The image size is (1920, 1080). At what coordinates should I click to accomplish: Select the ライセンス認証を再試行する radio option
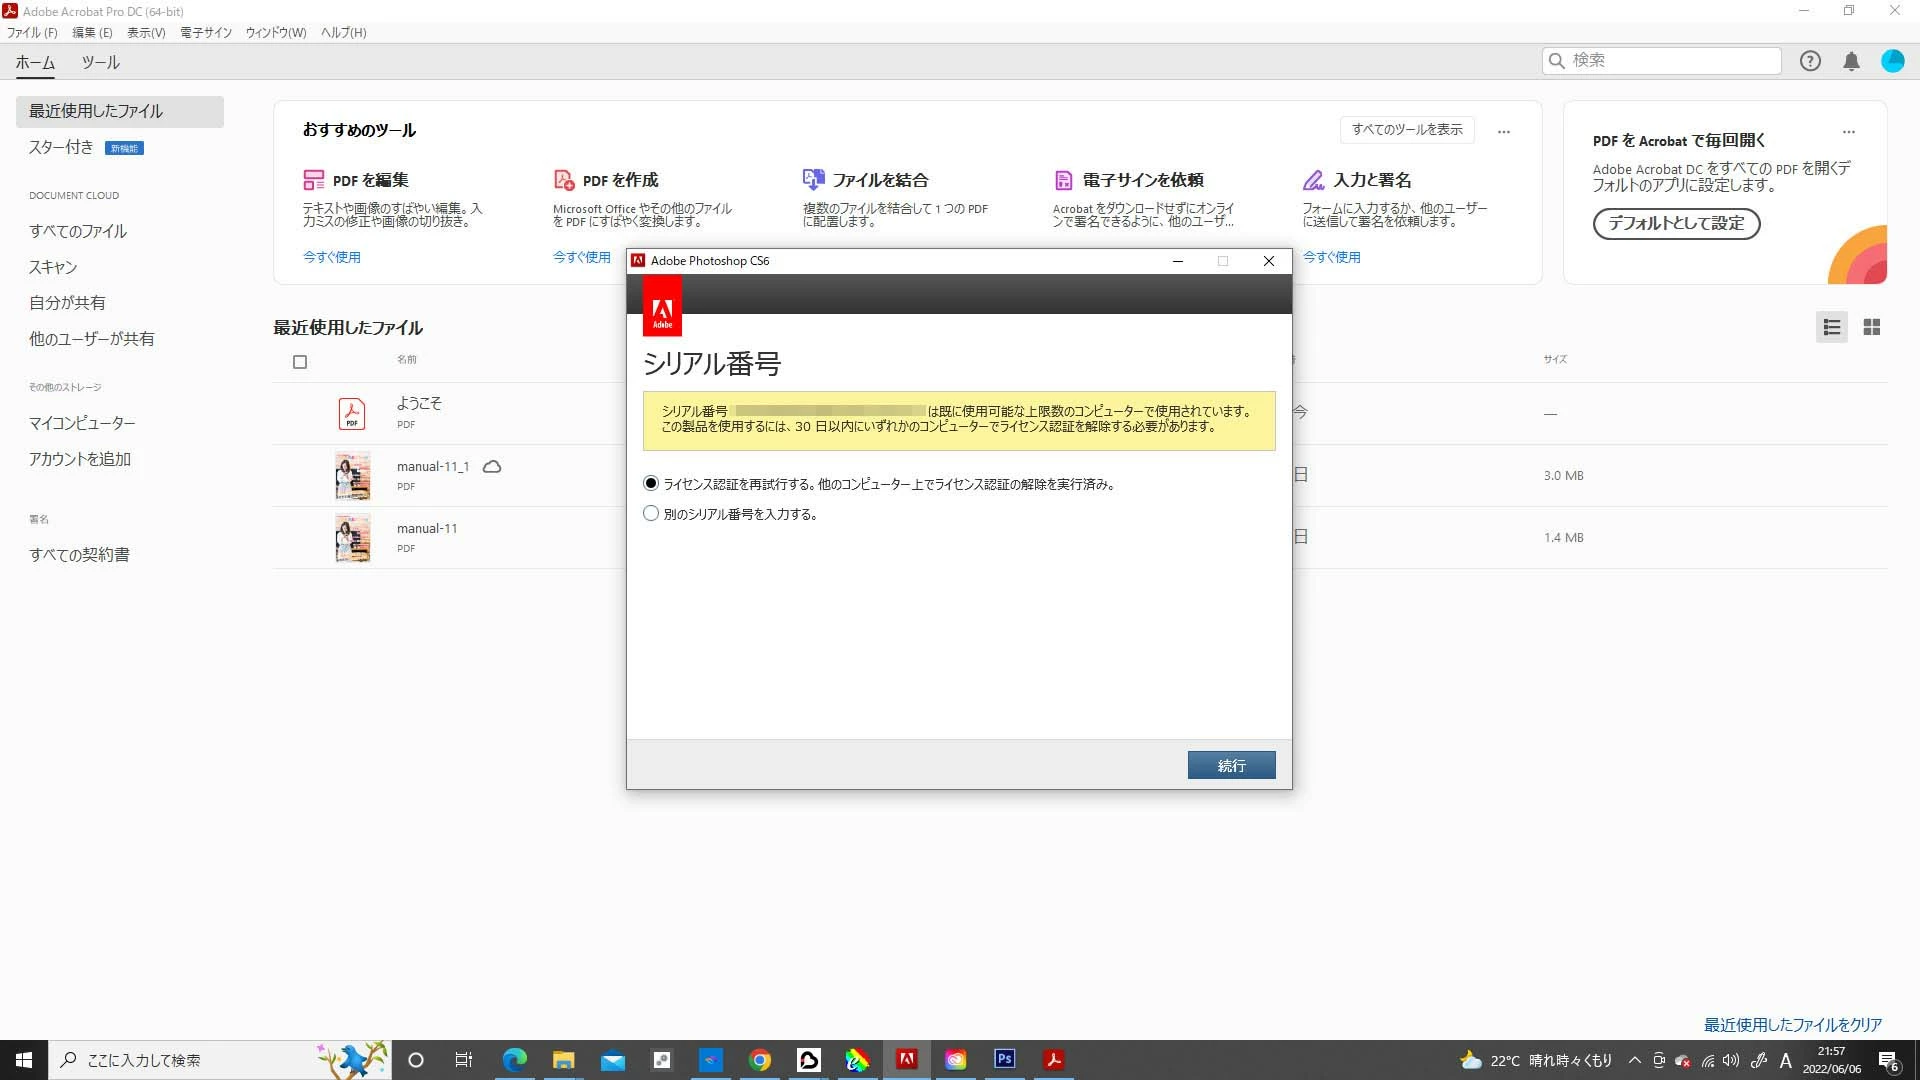(651, 484)
